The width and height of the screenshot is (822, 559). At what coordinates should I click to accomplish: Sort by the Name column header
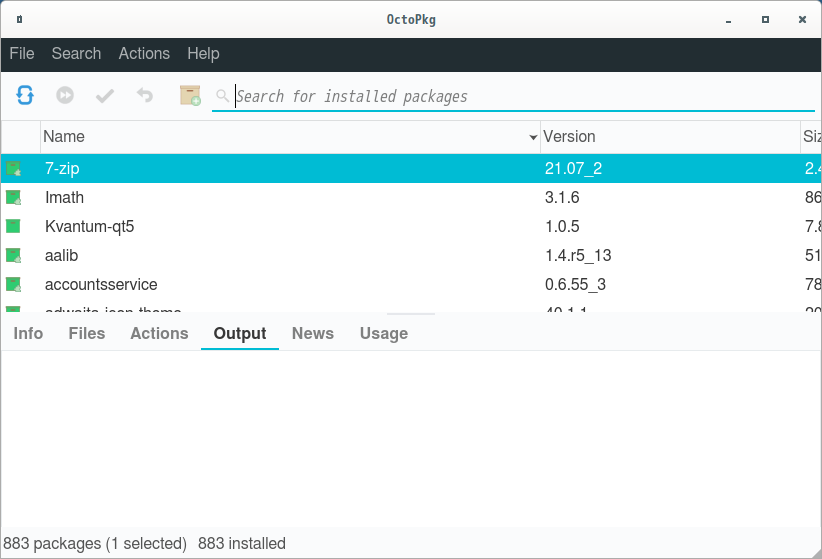[290, 137]
